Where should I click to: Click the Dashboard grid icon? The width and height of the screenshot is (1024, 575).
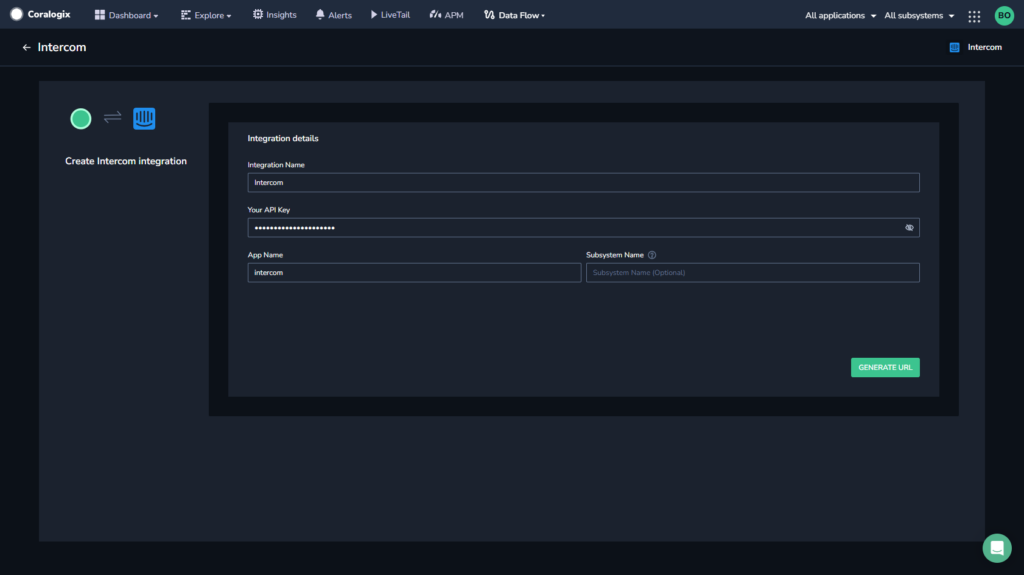click(100, 14)
